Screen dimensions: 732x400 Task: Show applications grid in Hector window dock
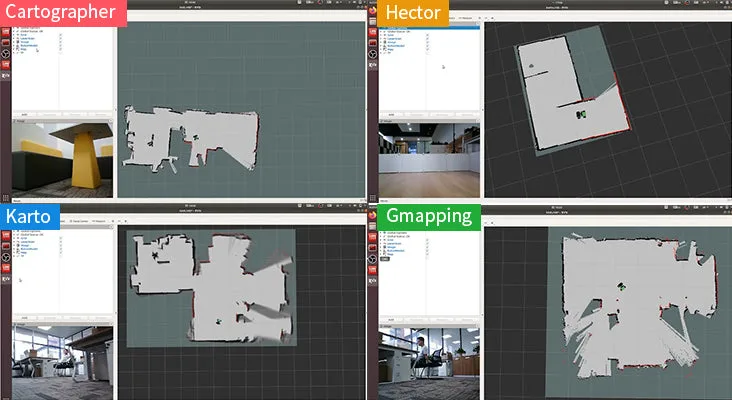pos(373,198)
